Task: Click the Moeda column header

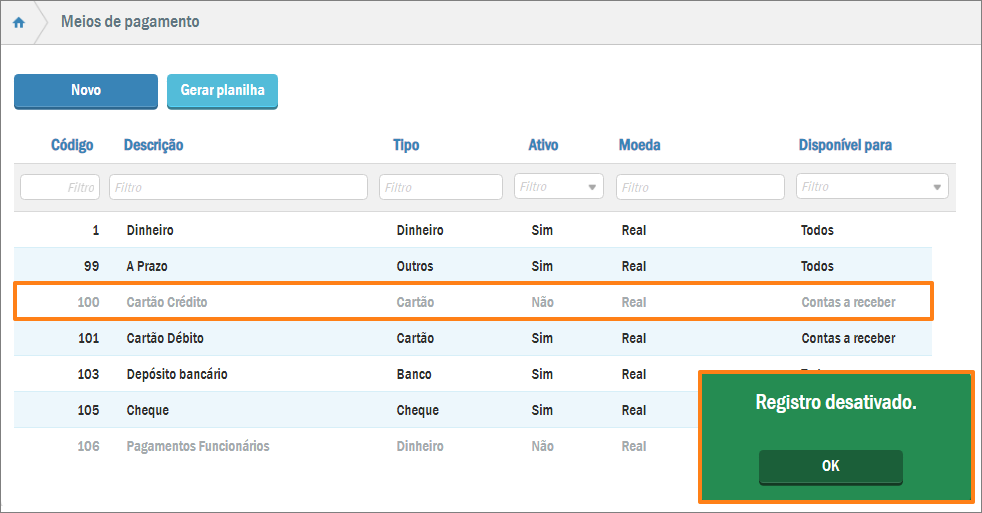Action: point(639,145)
